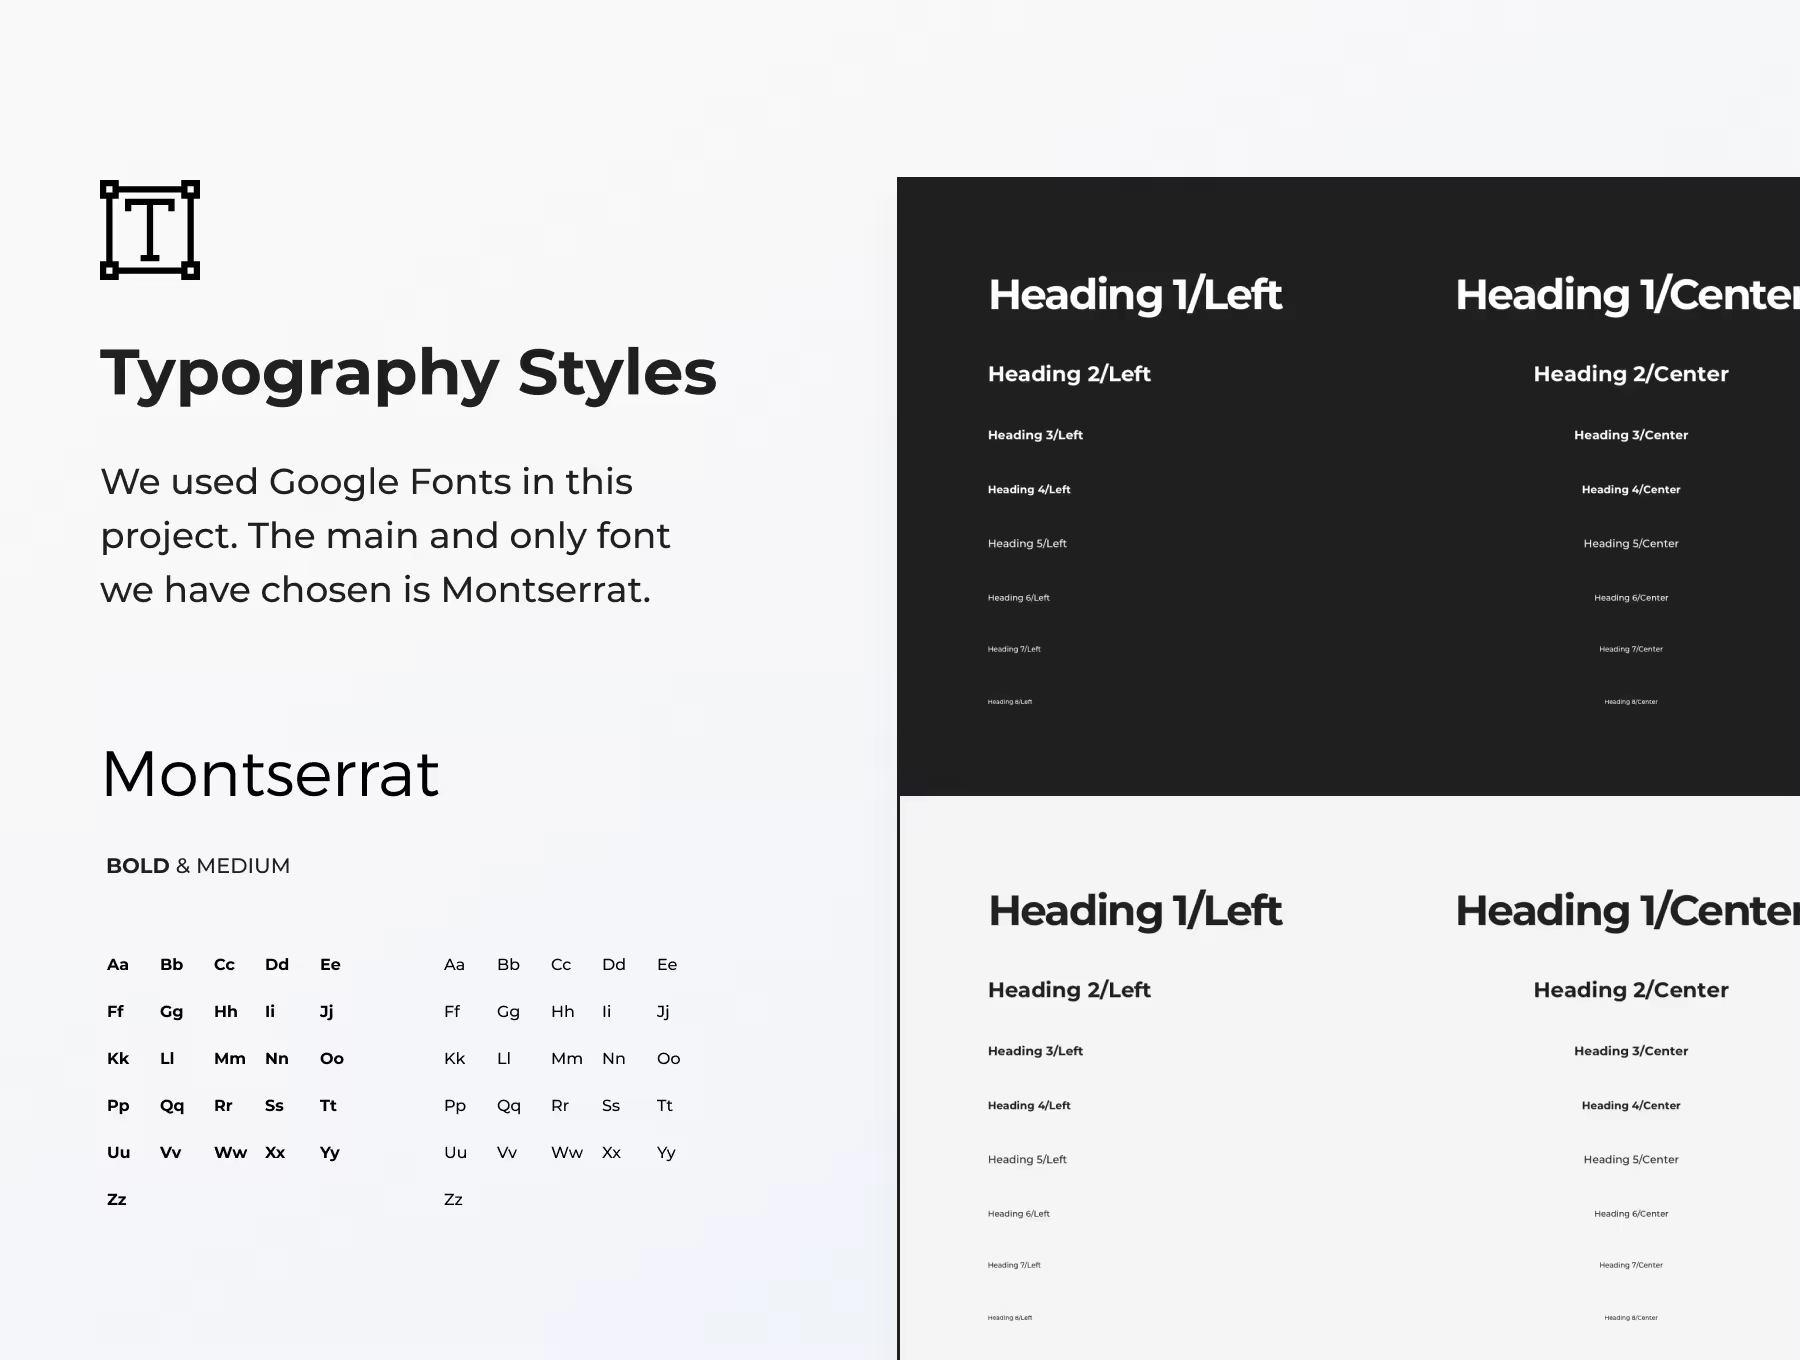Click 'Heading 5/Center' in dark panel
The height and width of the screenshot is (1360, 1800).
(1631, 544)
